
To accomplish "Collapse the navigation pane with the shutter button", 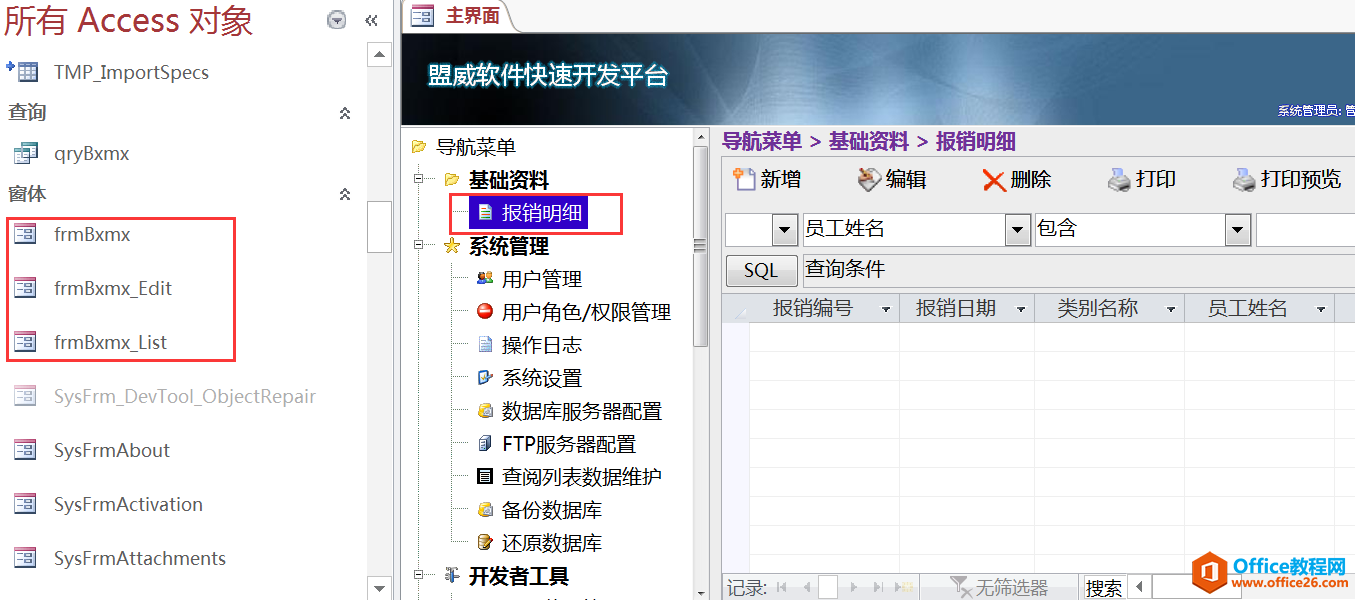I will 371,20.
